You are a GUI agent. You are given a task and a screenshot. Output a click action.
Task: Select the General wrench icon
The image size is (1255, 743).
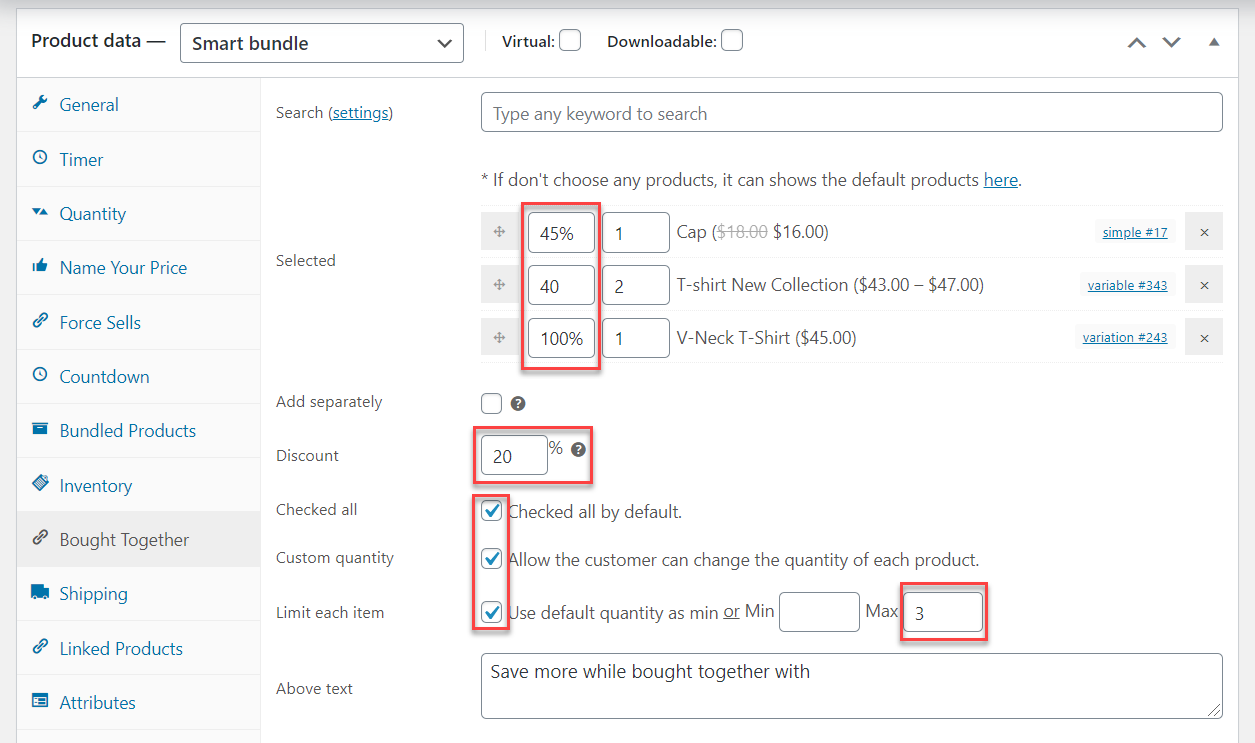[39, 103]
